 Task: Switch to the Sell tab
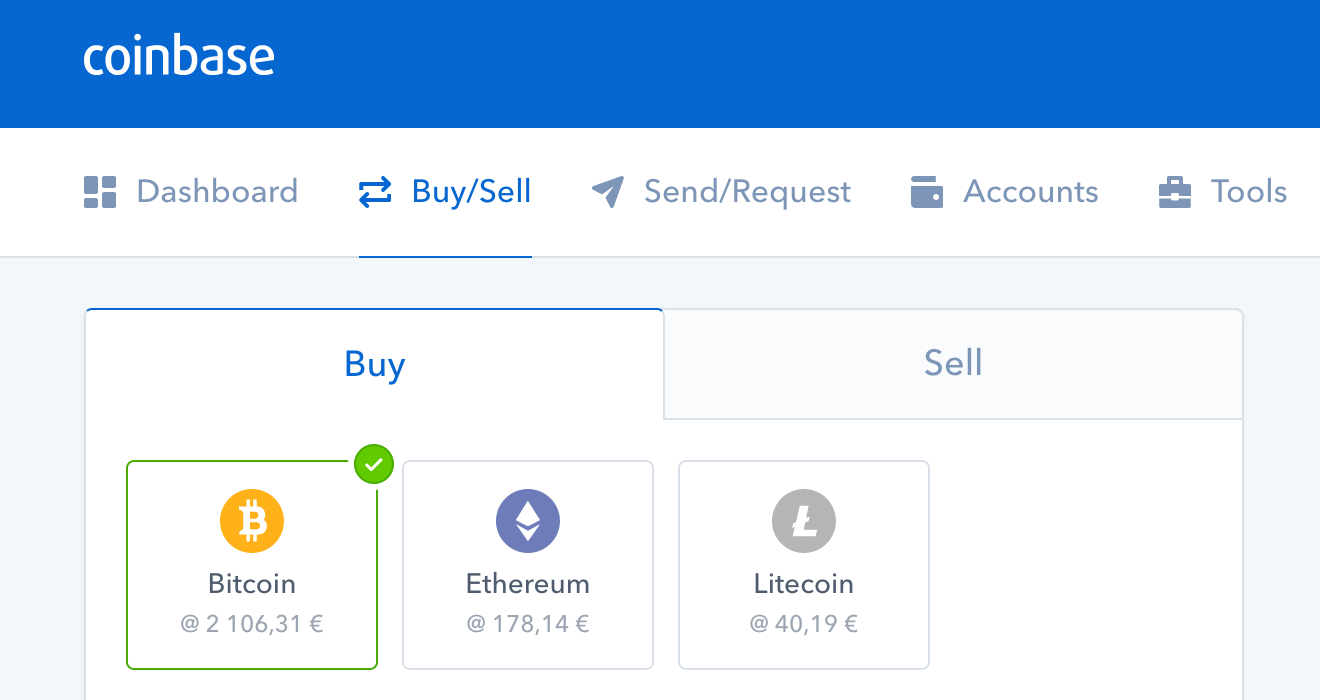[x=953, y=364]
